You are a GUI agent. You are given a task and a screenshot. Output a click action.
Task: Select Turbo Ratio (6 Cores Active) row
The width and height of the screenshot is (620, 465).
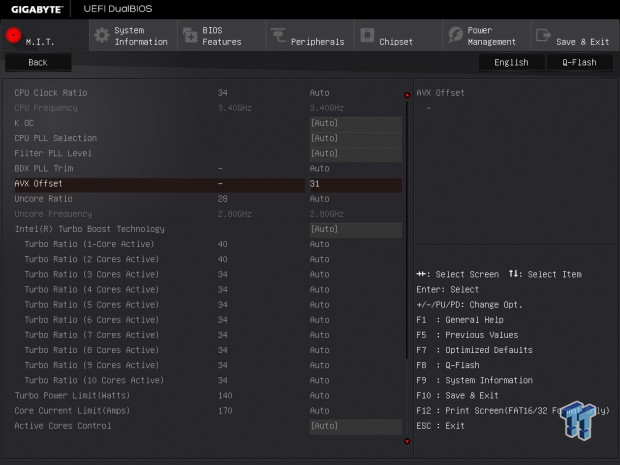[x=208, y=320]
